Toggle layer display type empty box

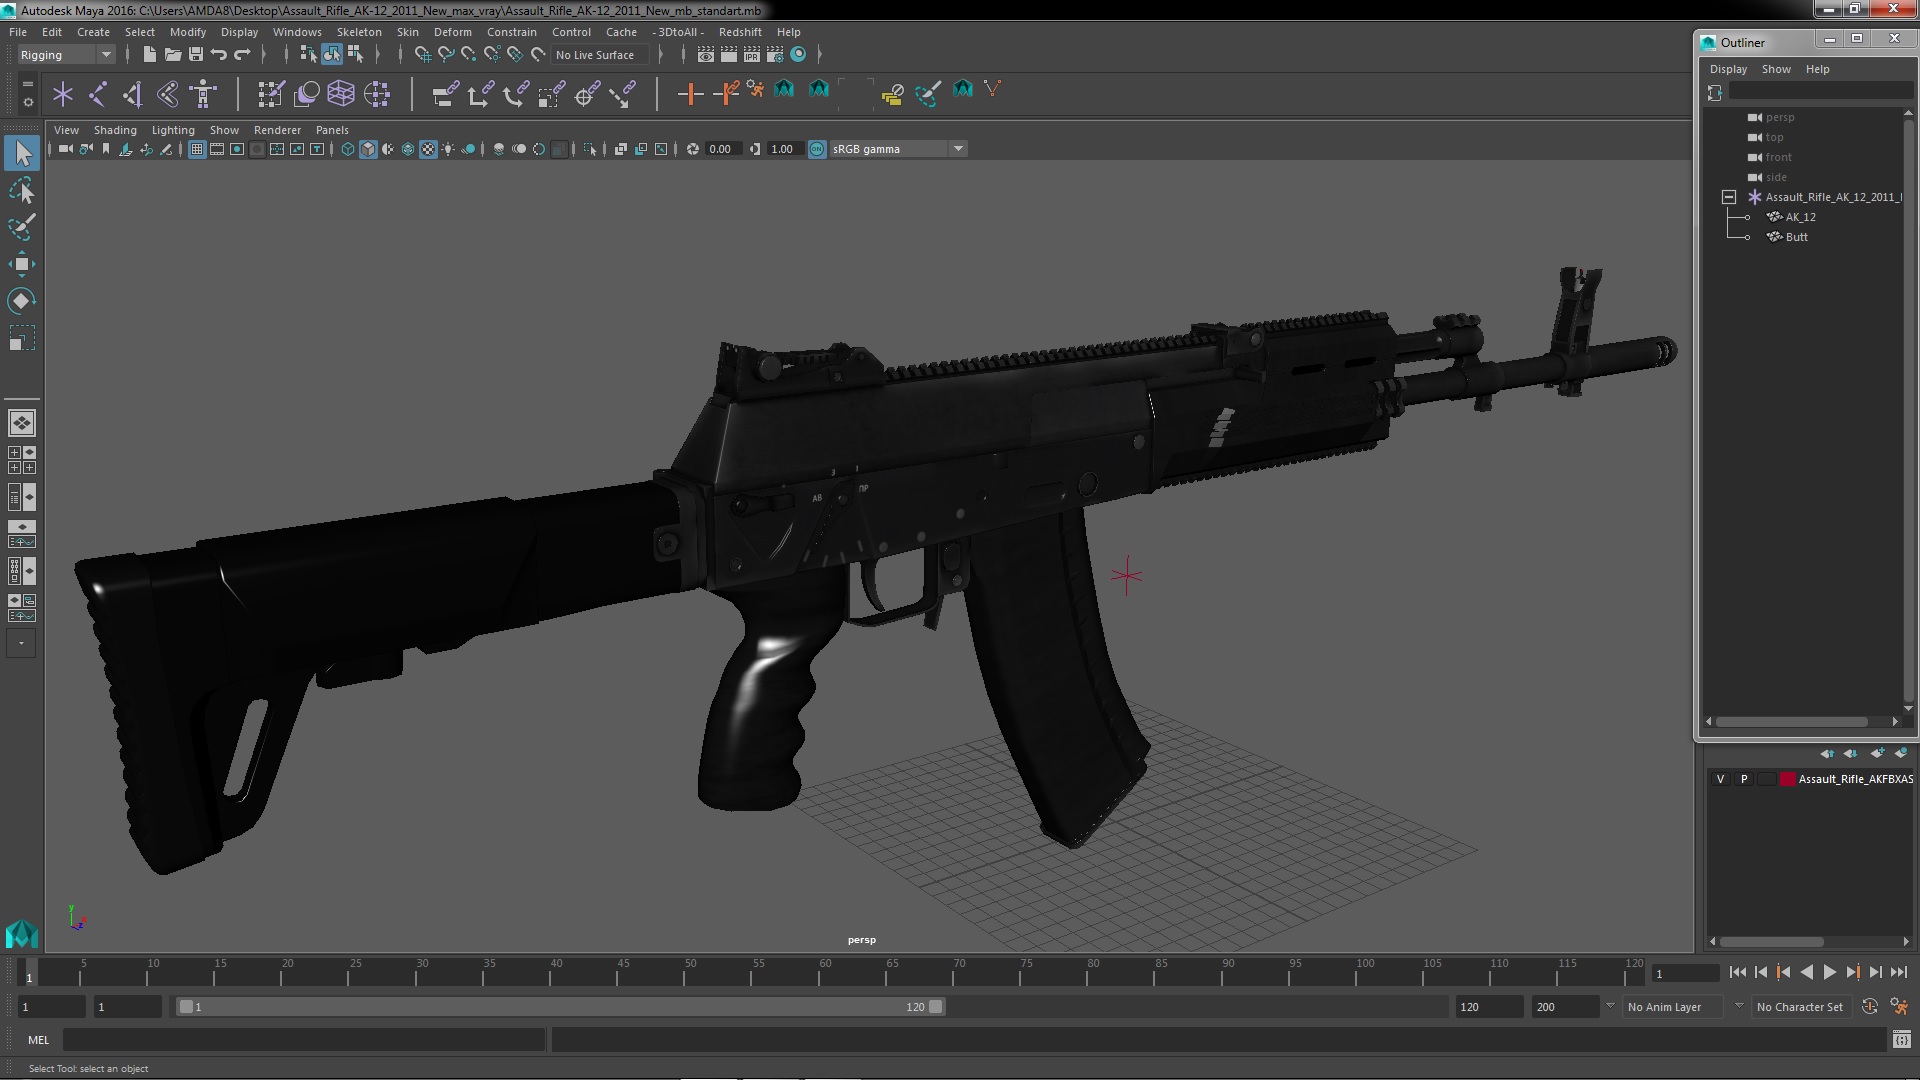pyautogui.click(x=1766, y=779)
